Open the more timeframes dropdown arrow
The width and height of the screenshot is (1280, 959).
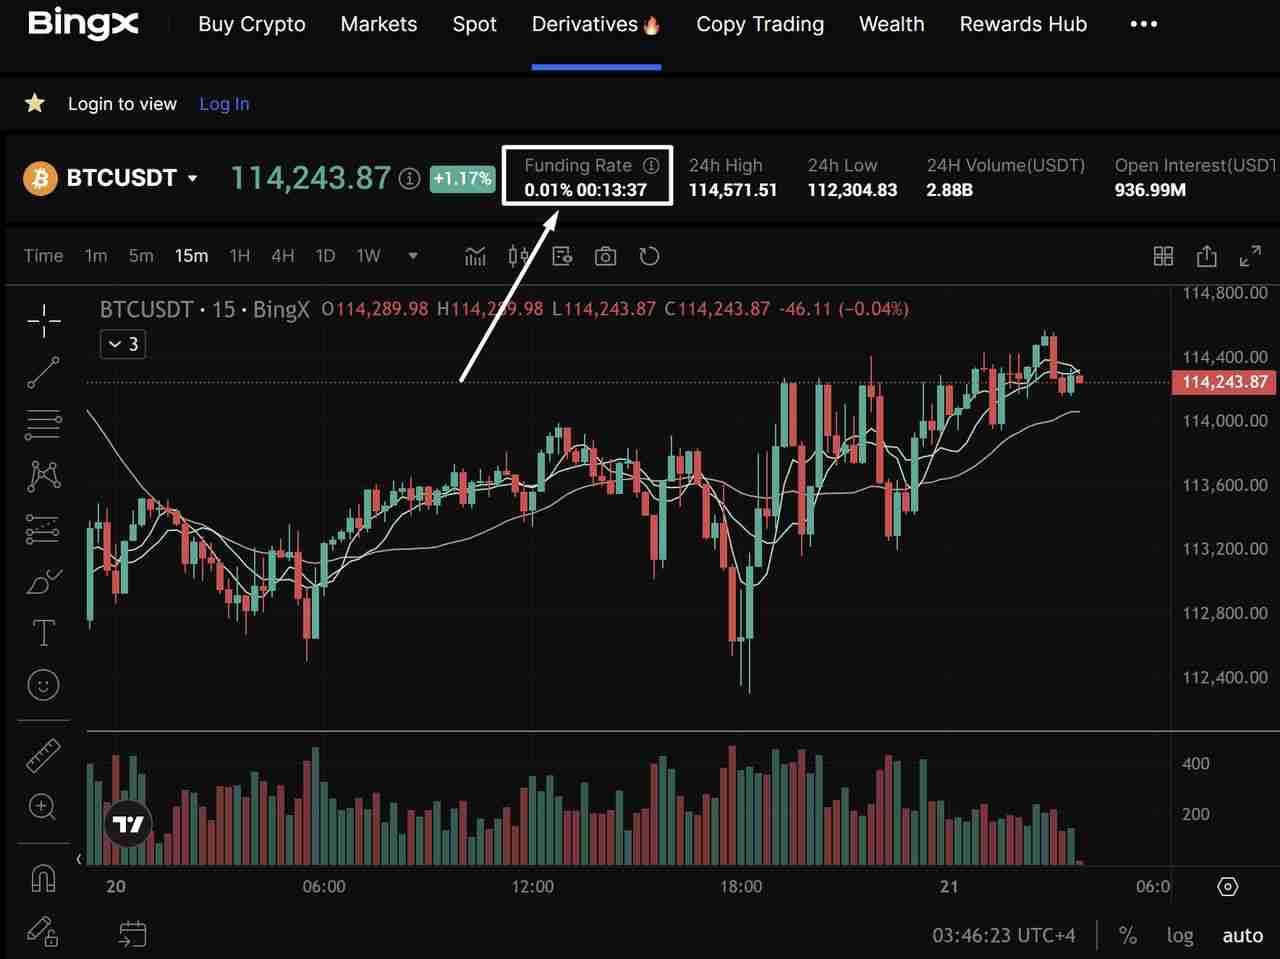pos(413,256)
